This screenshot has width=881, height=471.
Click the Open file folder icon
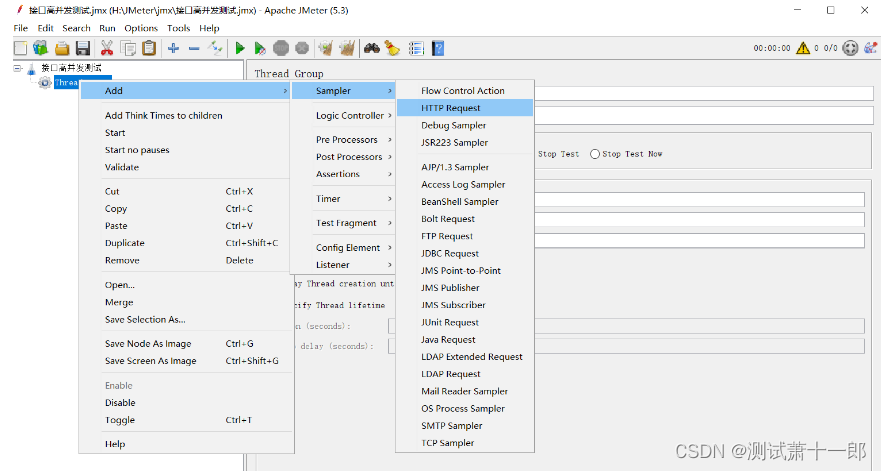[62, 48]
